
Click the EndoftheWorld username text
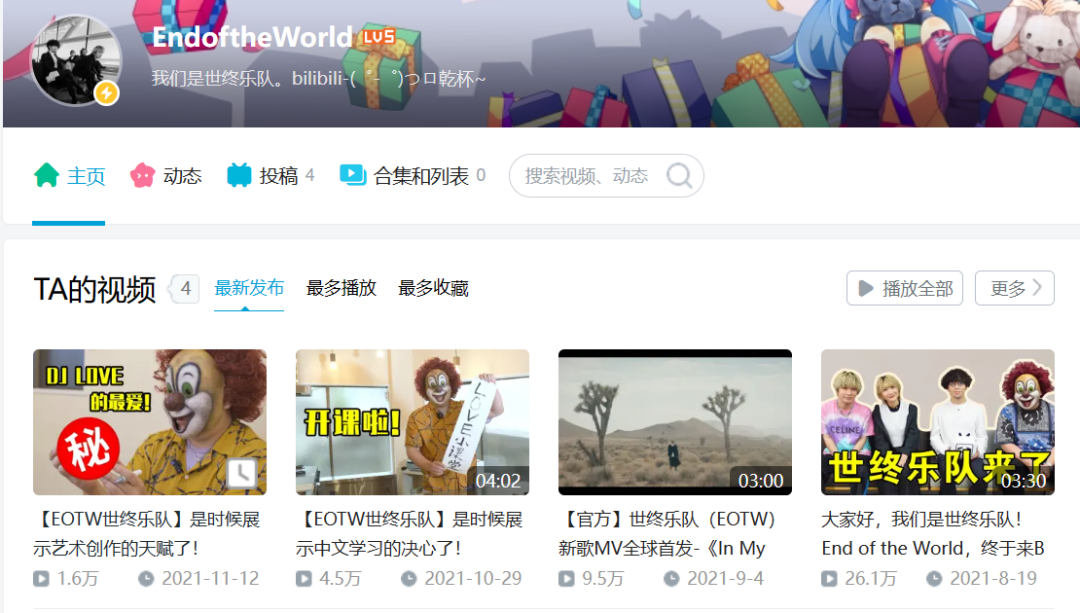252,37
